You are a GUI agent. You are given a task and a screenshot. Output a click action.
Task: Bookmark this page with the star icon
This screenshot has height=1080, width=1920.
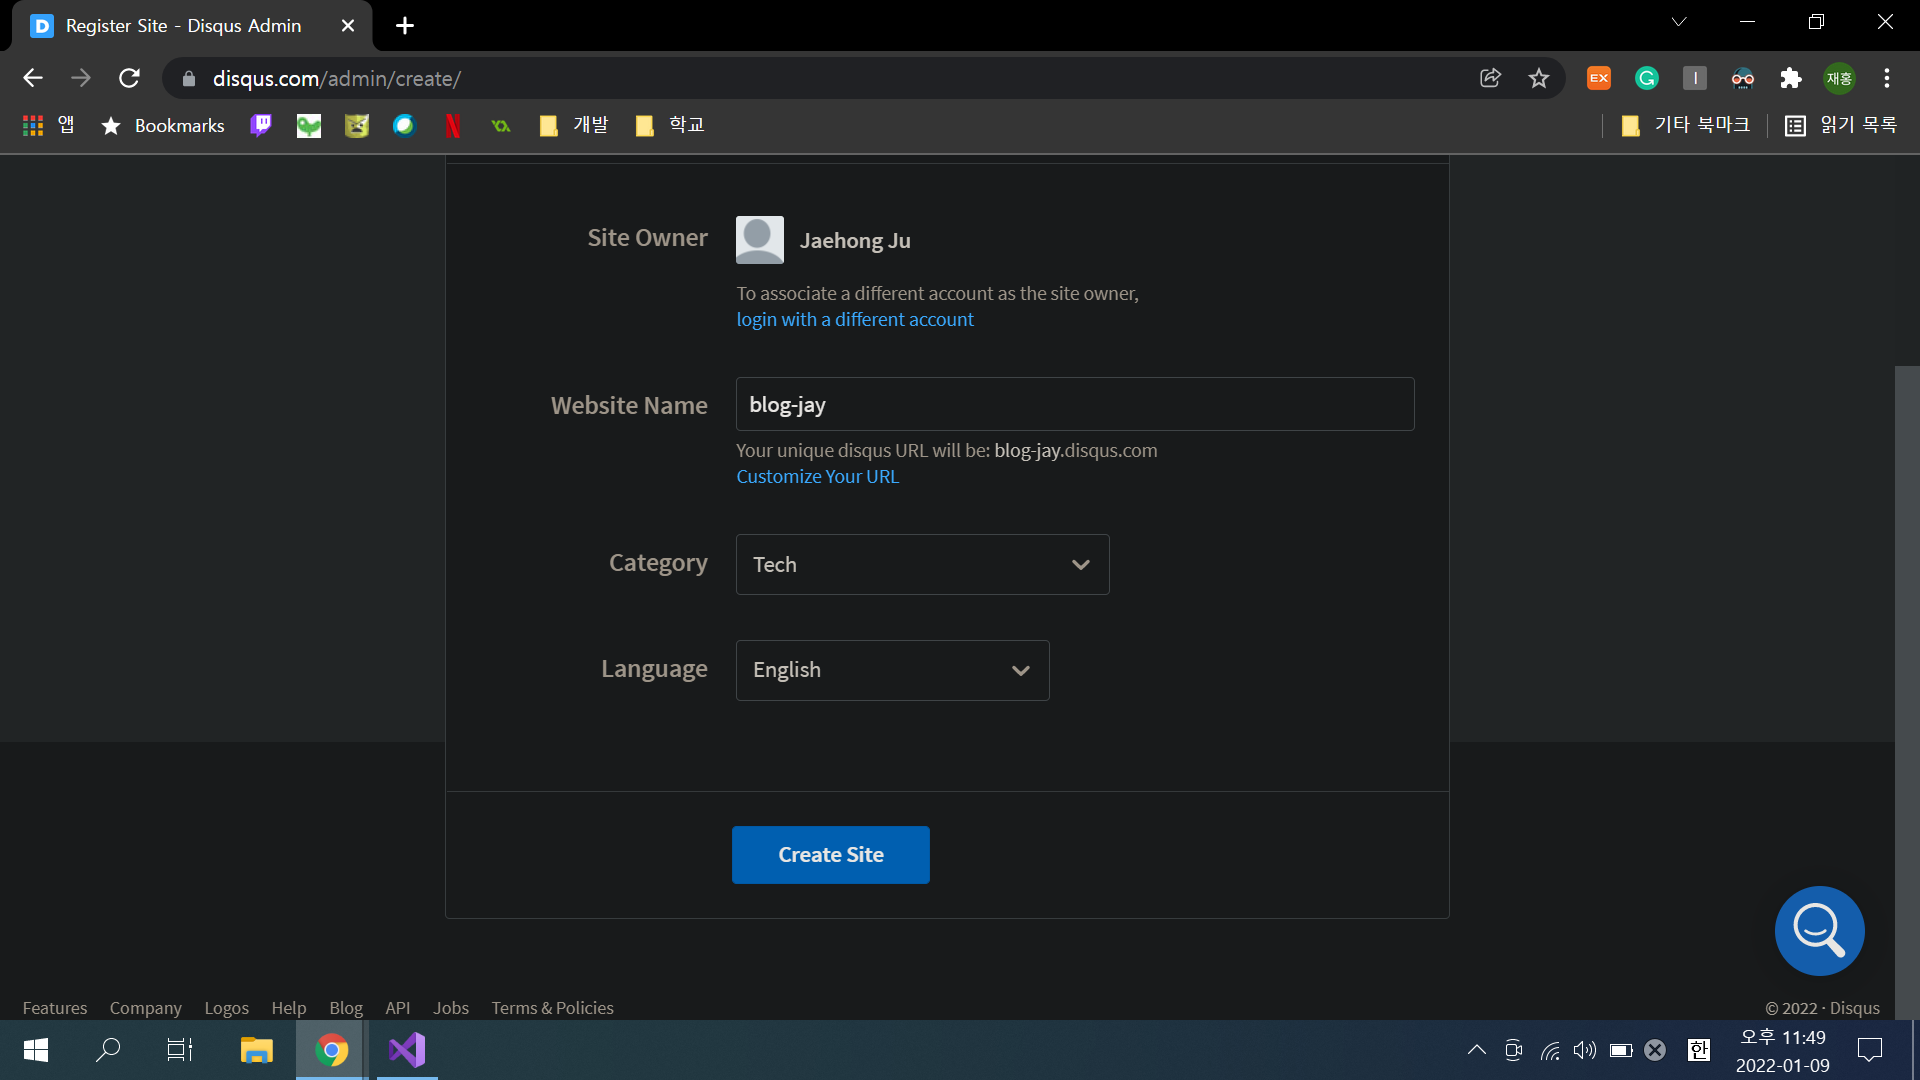click(x=1539, y=78)
